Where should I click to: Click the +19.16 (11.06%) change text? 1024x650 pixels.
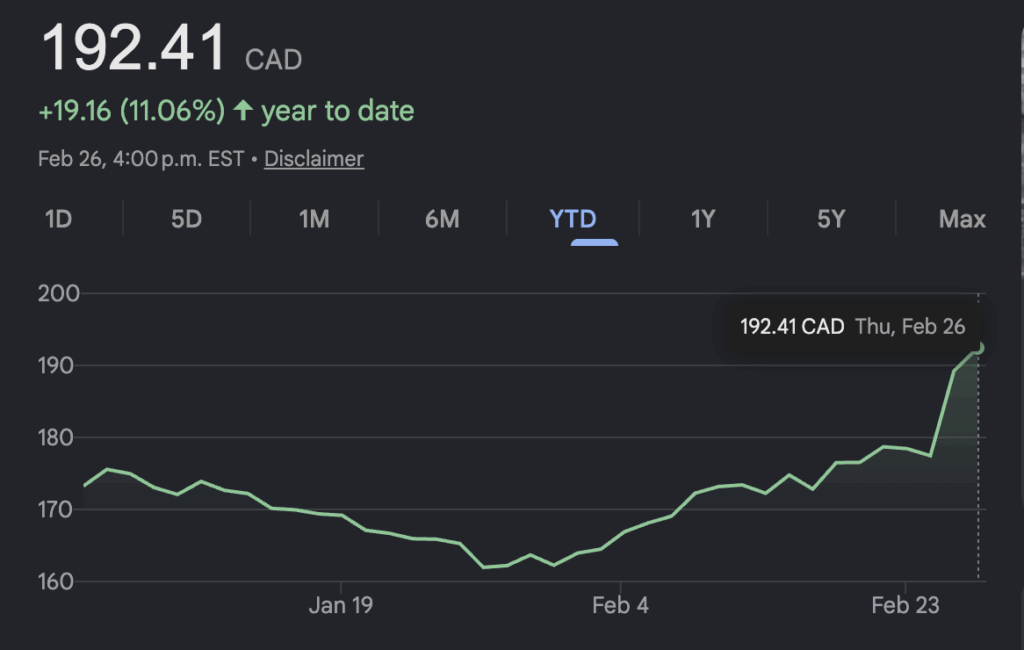point(131,111)
